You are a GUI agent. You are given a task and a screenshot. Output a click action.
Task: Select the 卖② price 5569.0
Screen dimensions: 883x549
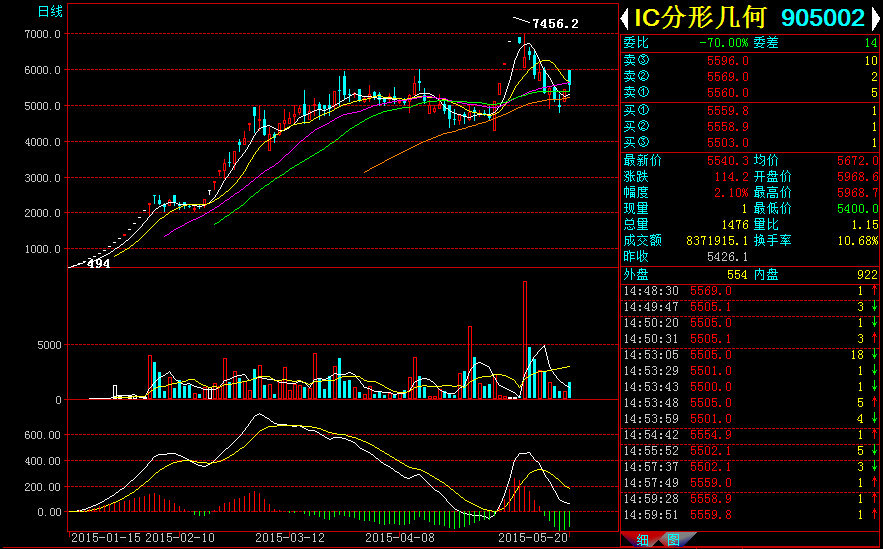point(728,77)
